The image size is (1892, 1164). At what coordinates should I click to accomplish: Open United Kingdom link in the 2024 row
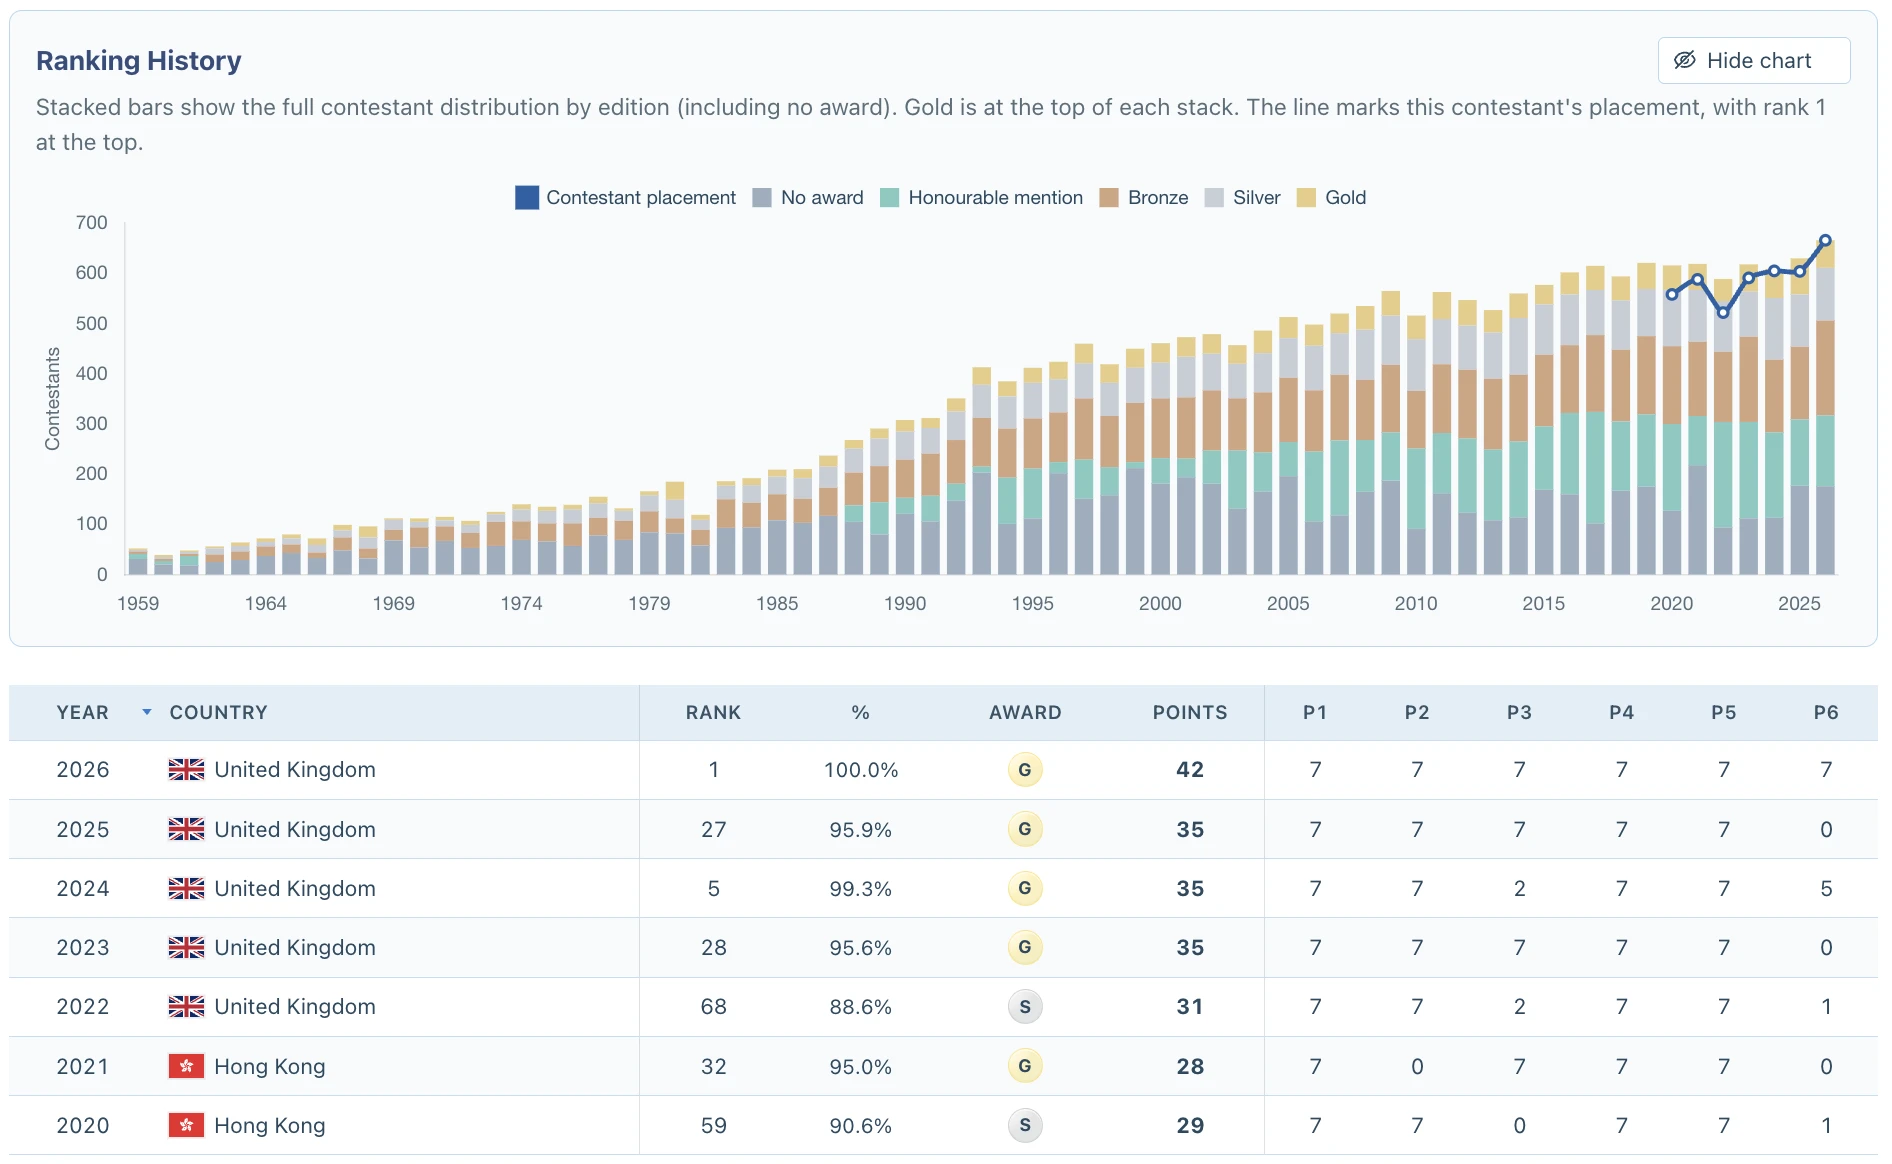[x=295, y=888]
